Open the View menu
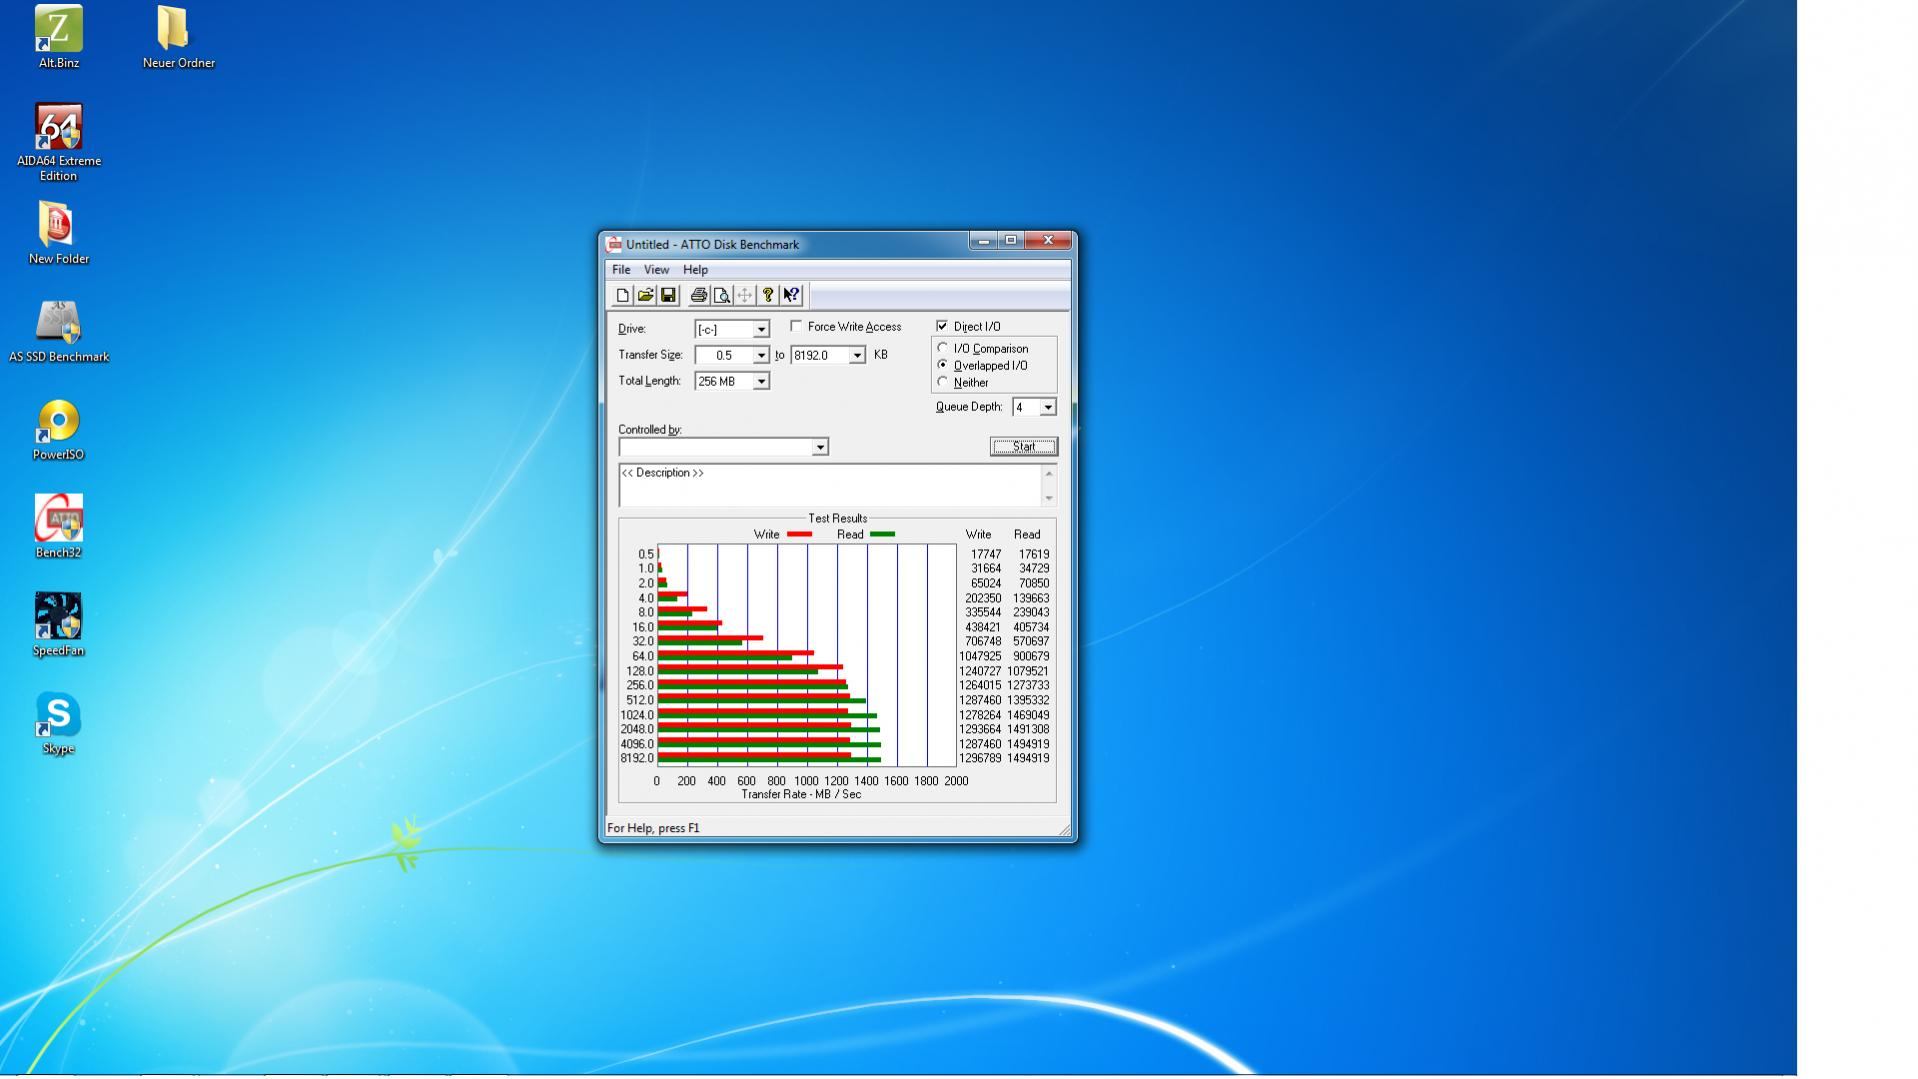 (656, 269)
